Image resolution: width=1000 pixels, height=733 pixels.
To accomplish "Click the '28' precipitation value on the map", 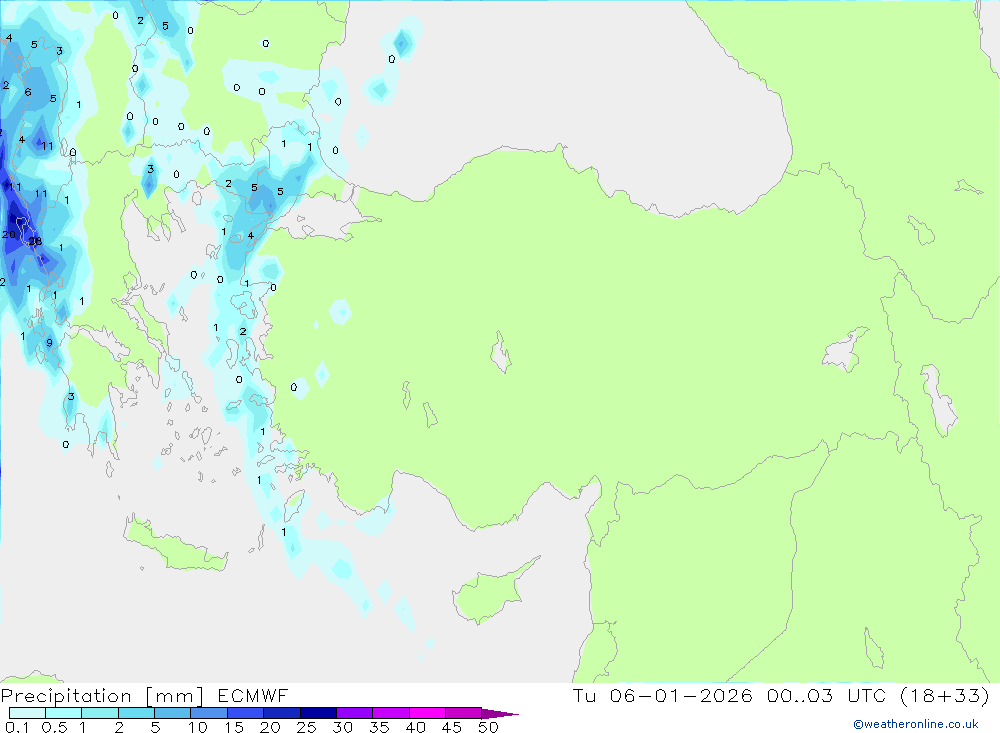I will 36,241.
